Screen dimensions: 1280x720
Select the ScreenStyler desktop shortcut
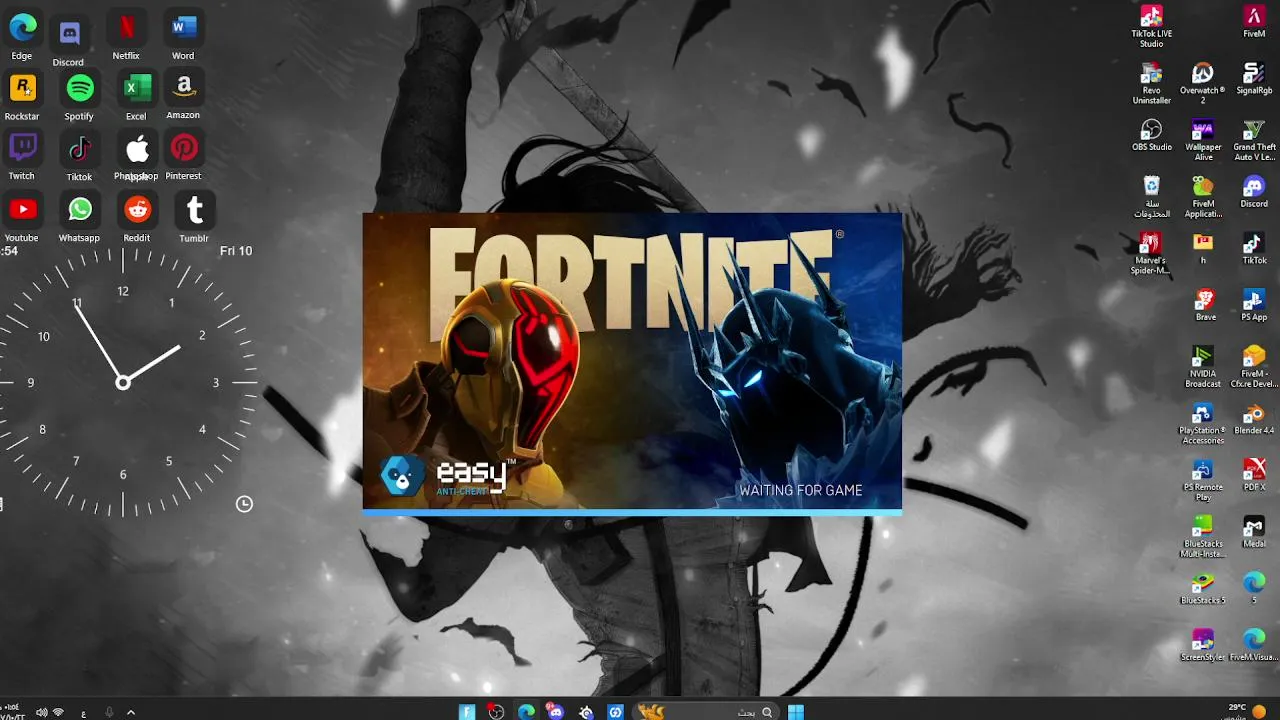click(x=1203, y=646)
